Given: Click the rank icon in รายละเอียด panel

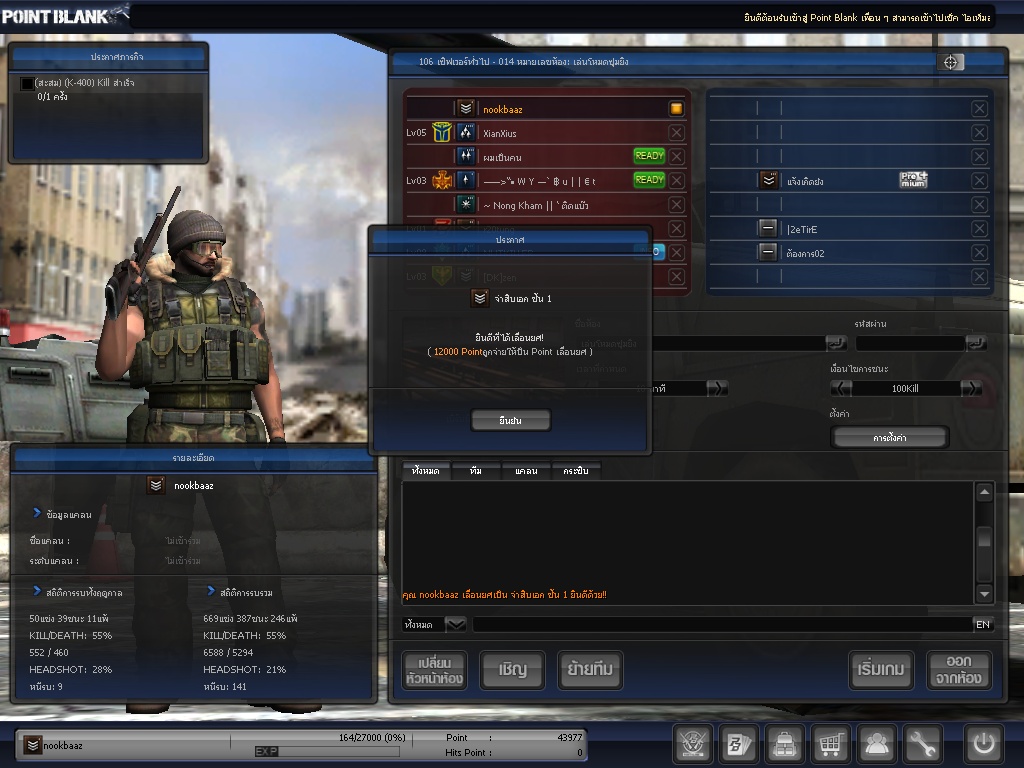Looking at the screenshot, I should click(x=155, y=485).
